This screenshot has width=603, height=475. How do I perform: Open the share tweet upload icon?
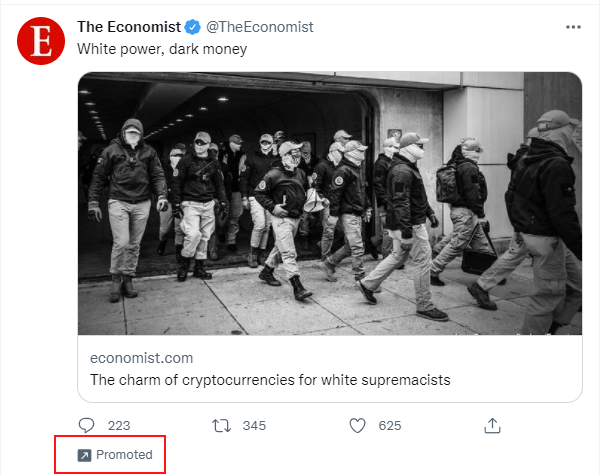pyautogui.click(x=492, y=426)
